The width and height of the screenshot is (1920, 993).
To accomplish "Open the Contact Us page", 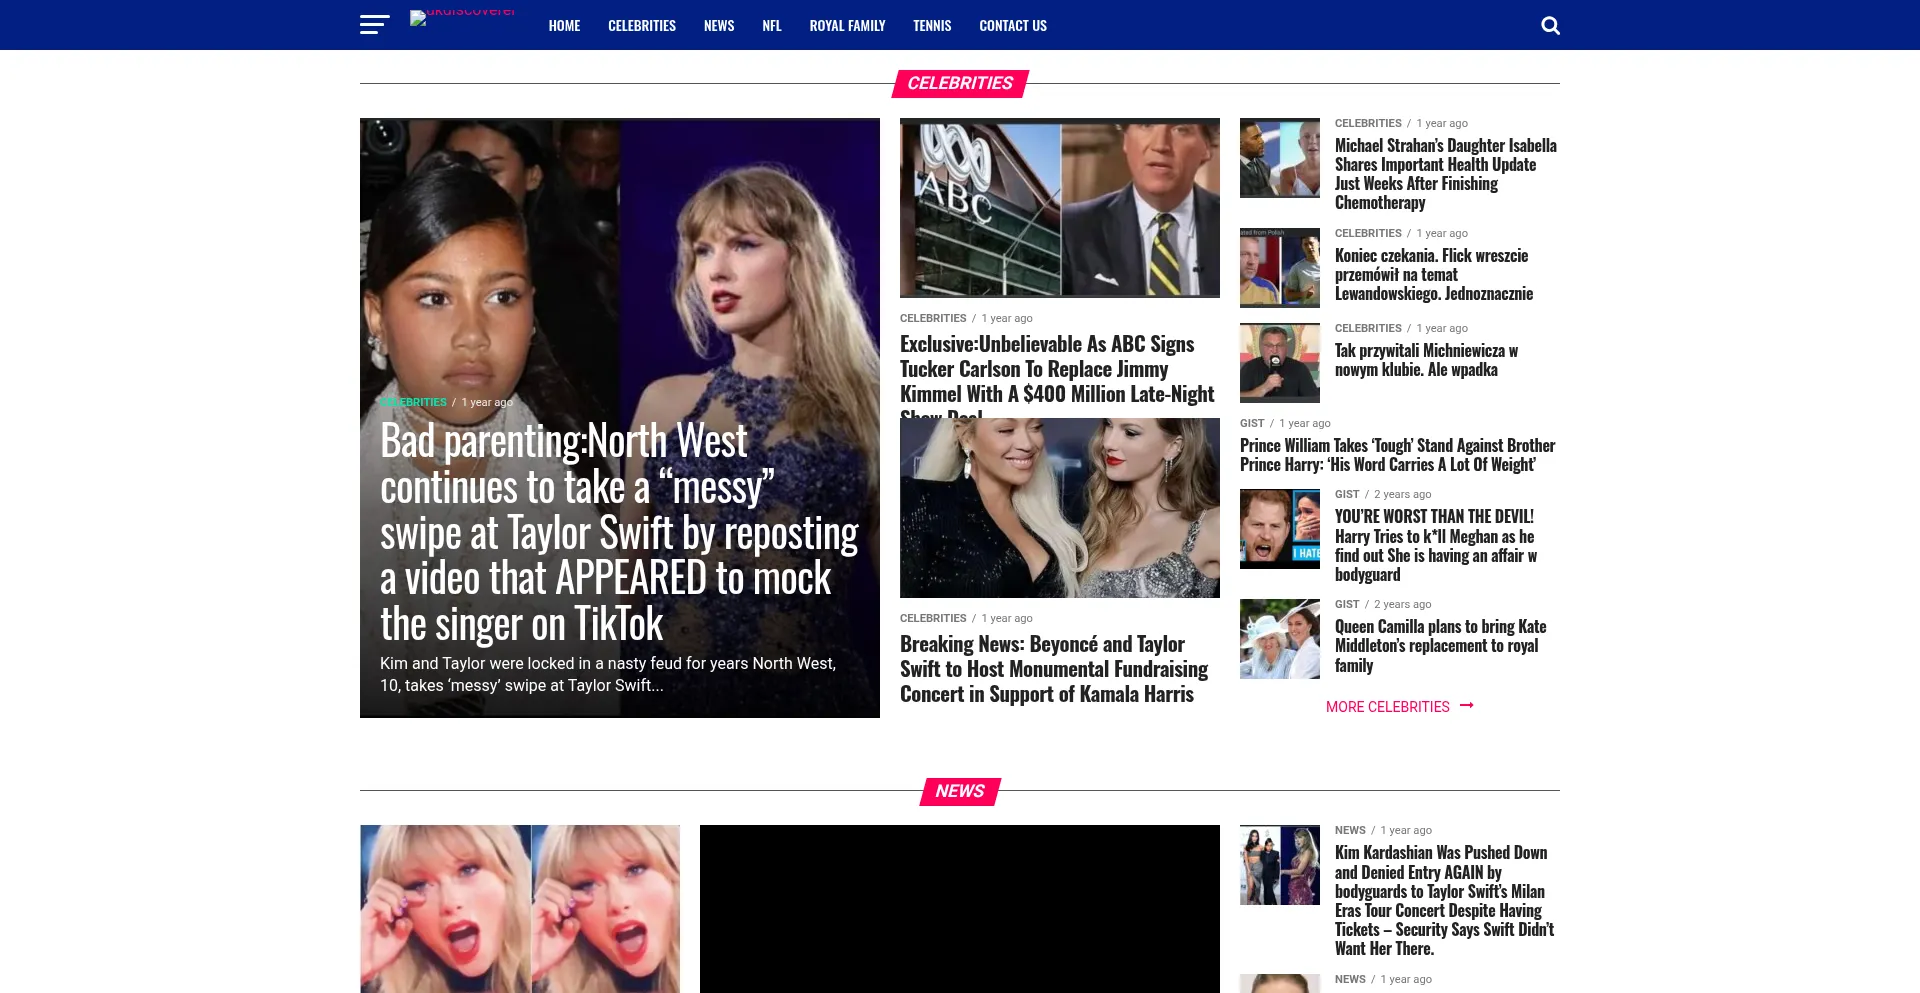I will coord(1012,26).
